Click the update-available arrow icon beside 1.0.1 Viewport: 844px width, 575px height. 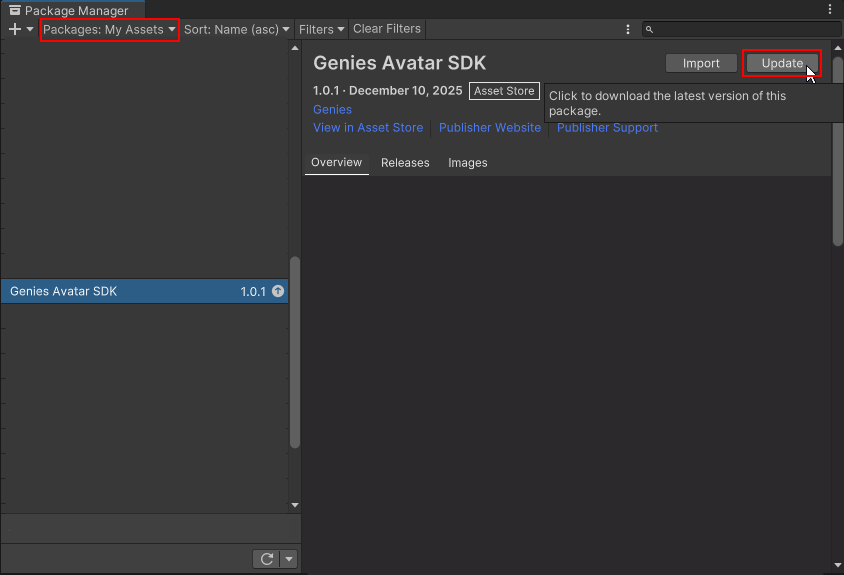tap(278, 292)
